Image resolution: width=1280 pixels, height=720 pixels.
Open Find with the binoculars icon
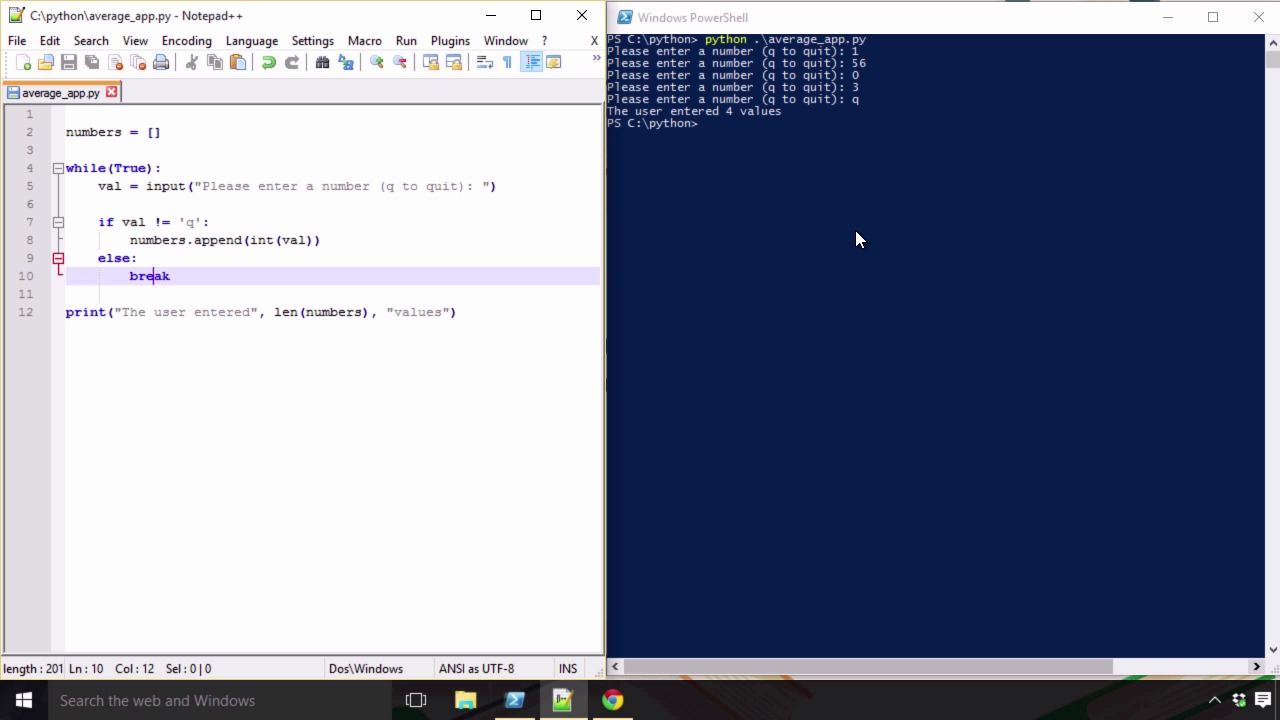pyautogui.click(x=323, y=62)
